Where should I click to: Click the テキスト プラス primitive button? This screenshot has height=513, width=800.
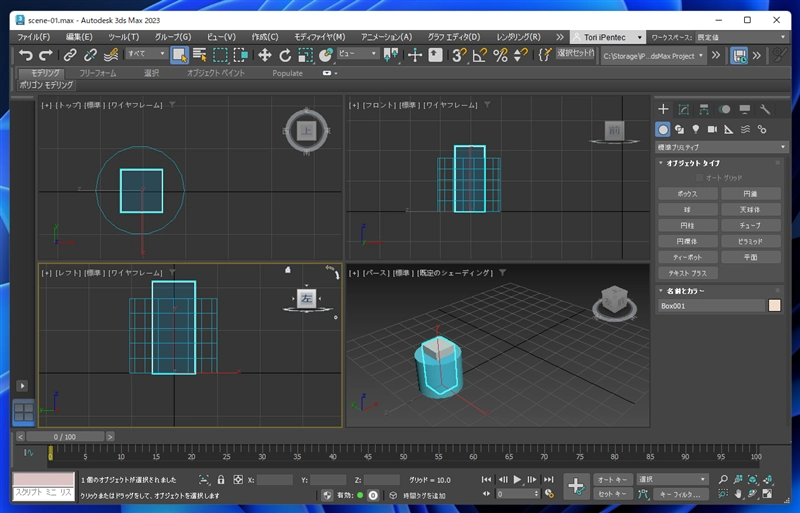[x=687, y=273]
